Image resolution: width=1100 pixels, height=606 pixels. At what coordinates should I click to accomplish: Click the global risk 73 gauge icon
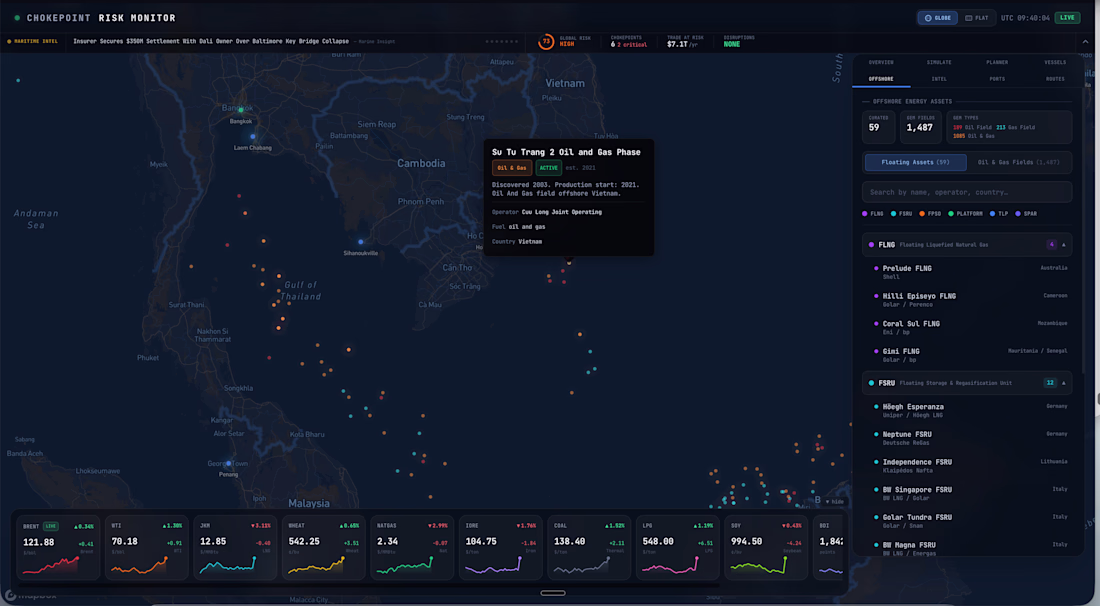[545, 41]
